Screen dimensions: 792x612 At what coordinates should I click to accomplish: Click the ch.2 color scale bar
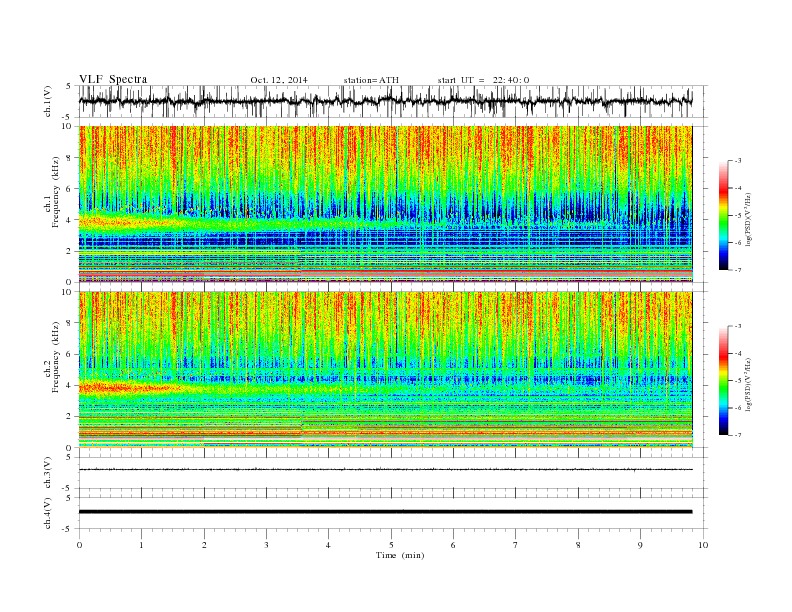pyautogui.click(x=723, y=380)
